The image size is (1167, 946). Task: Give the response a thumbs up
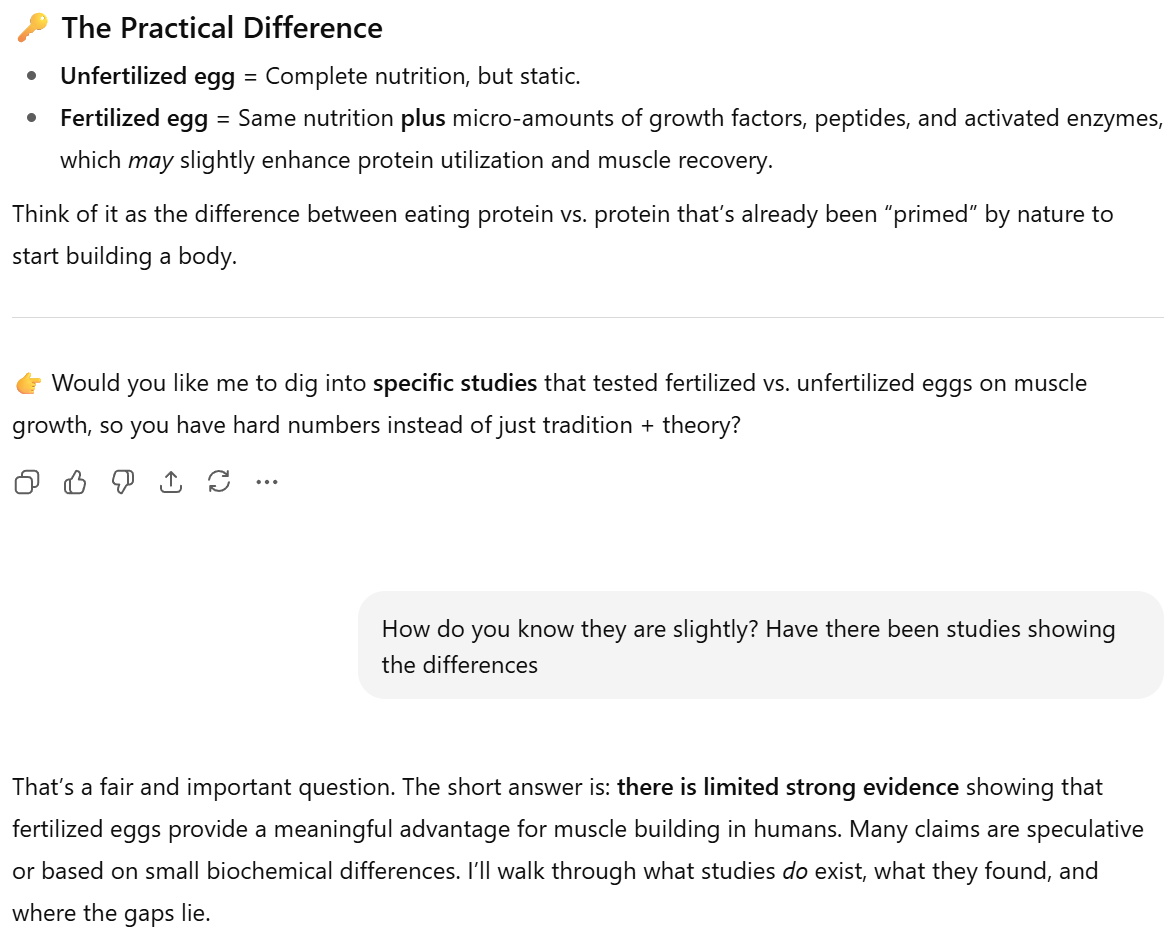pyautogui.click(x=75, y=482)
